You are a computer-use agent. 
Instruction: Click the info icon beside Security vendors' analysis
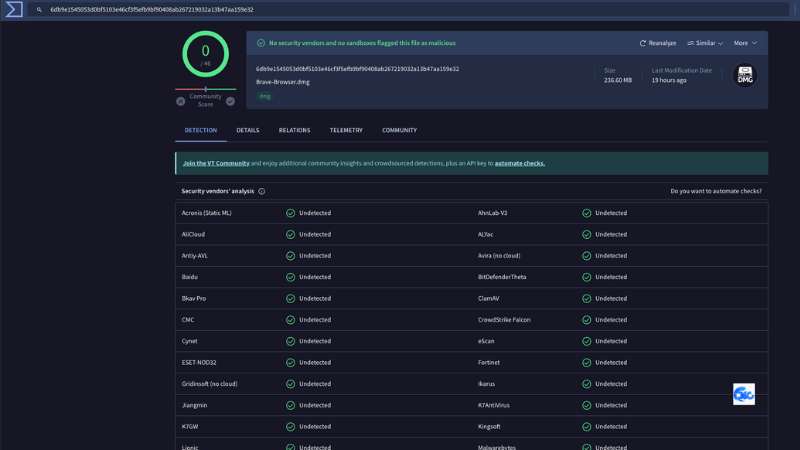262,191
